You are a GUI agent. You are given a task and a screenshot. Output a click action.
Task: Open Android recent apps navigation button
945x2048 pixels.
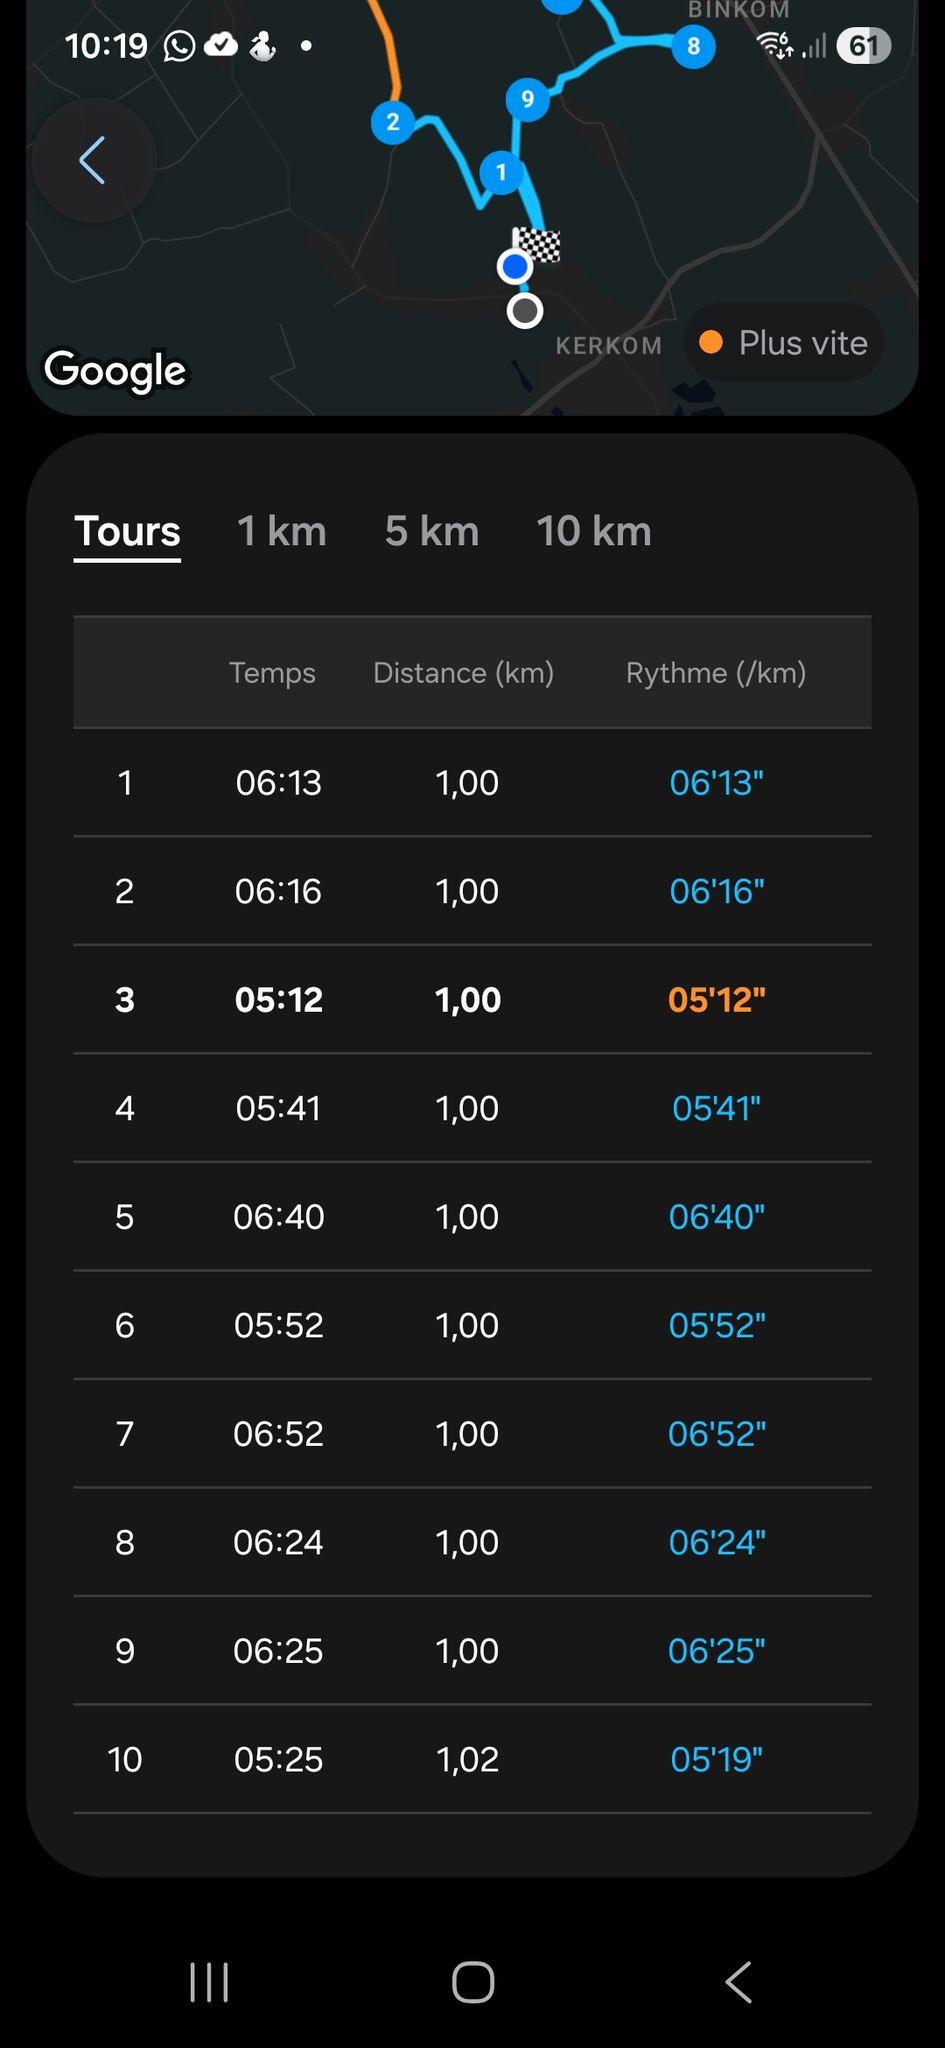pos(209,1982)
